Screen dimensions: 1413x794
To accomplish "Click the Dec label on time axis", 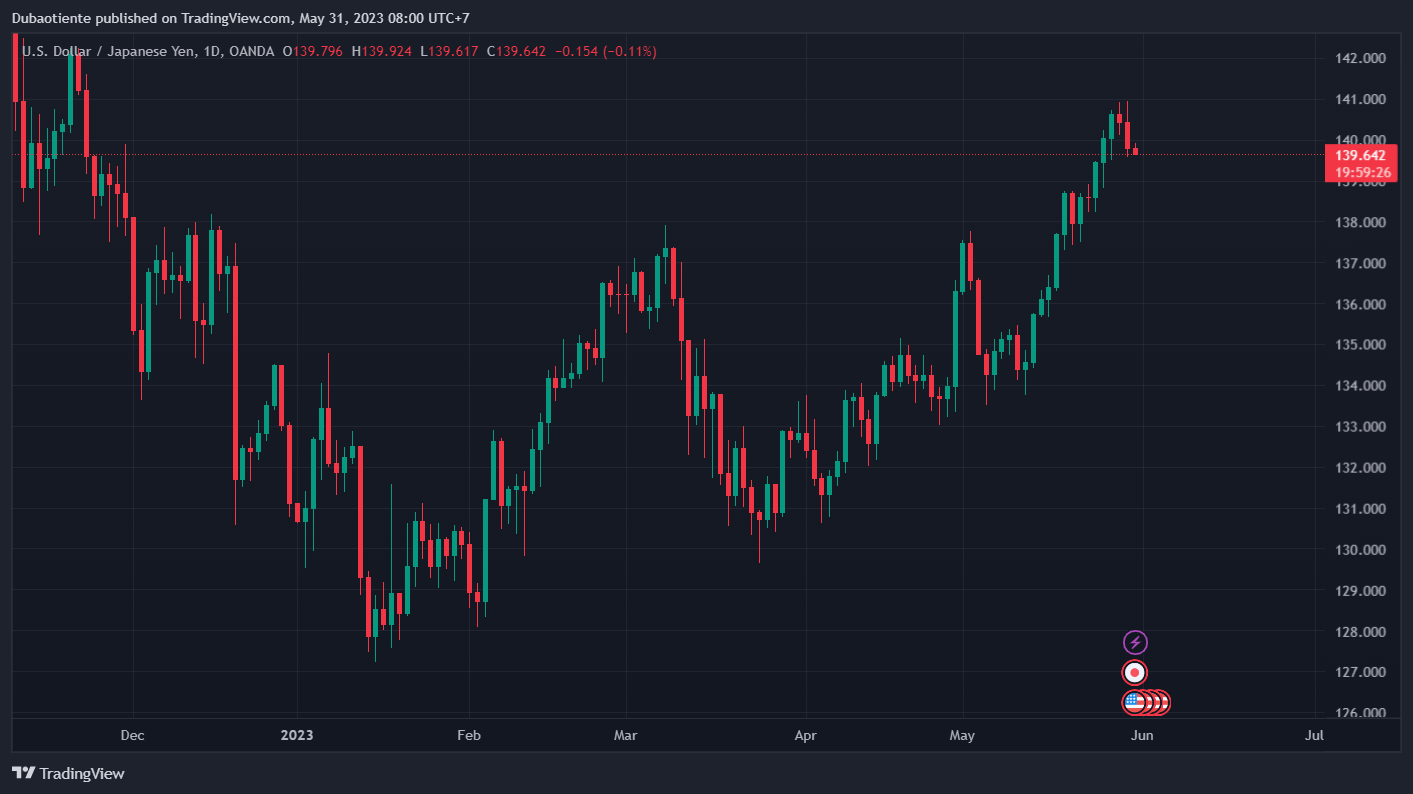I will coord(132,735).
